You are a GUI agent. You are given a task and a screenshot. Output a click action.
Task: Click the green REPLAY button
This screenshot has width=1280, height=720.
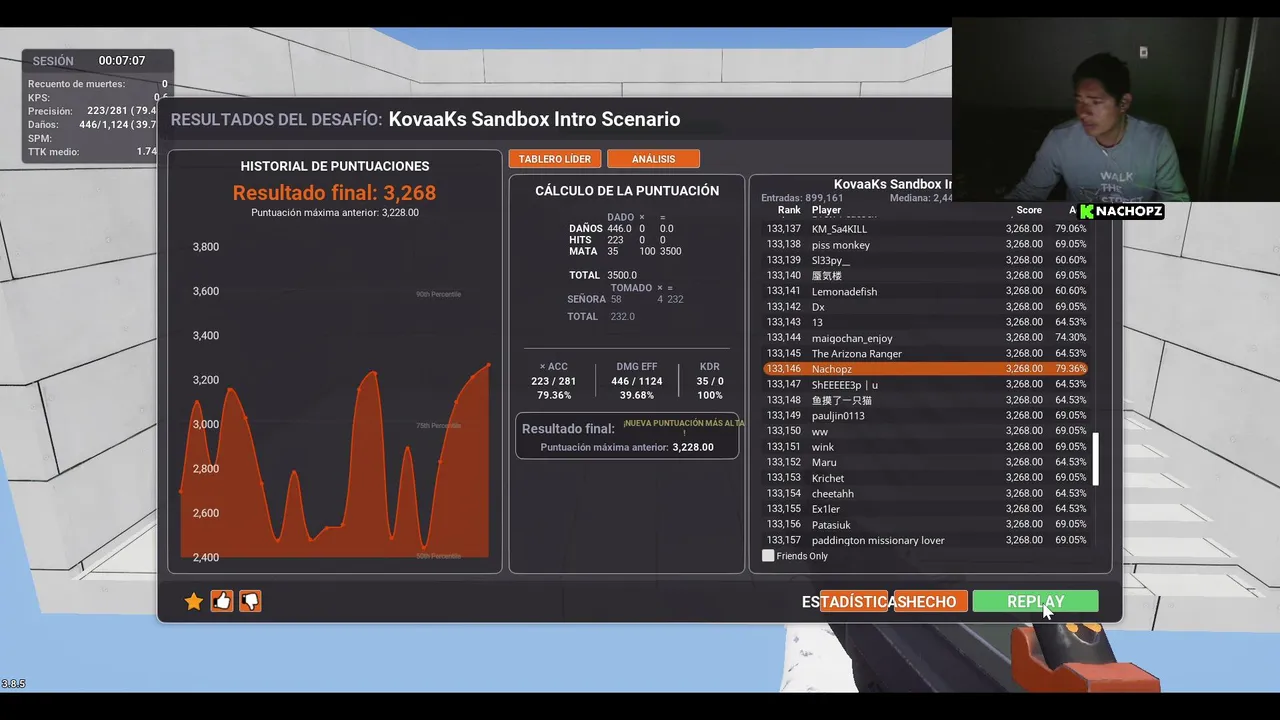coord(1035,601)
